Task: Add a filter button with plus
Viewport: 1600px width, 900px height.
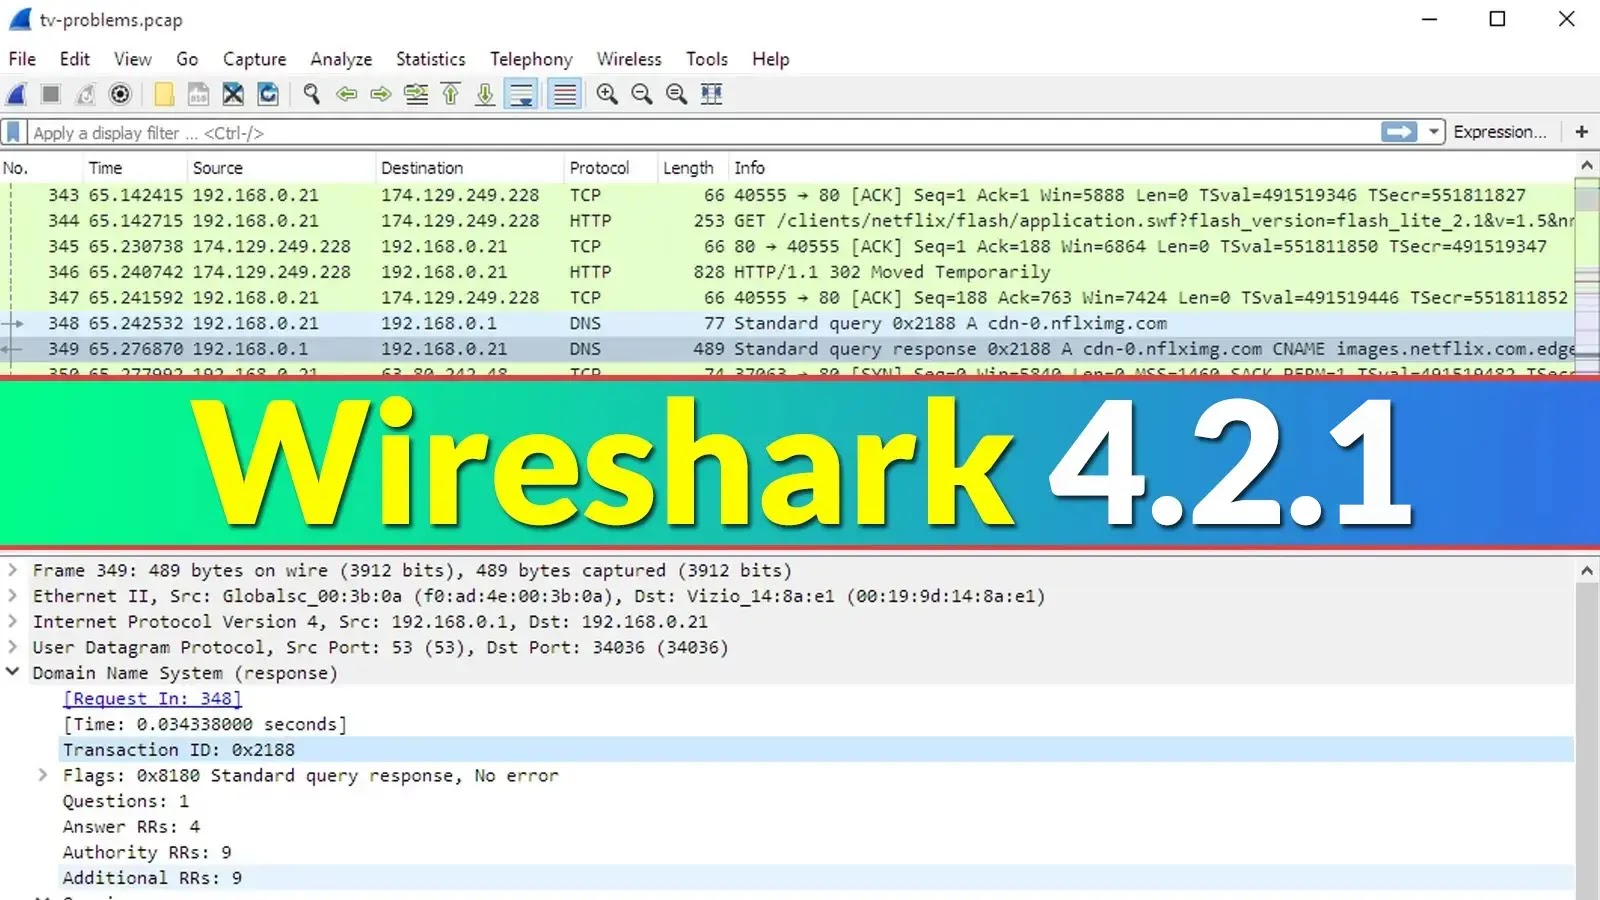Action: click(1581, 132)
